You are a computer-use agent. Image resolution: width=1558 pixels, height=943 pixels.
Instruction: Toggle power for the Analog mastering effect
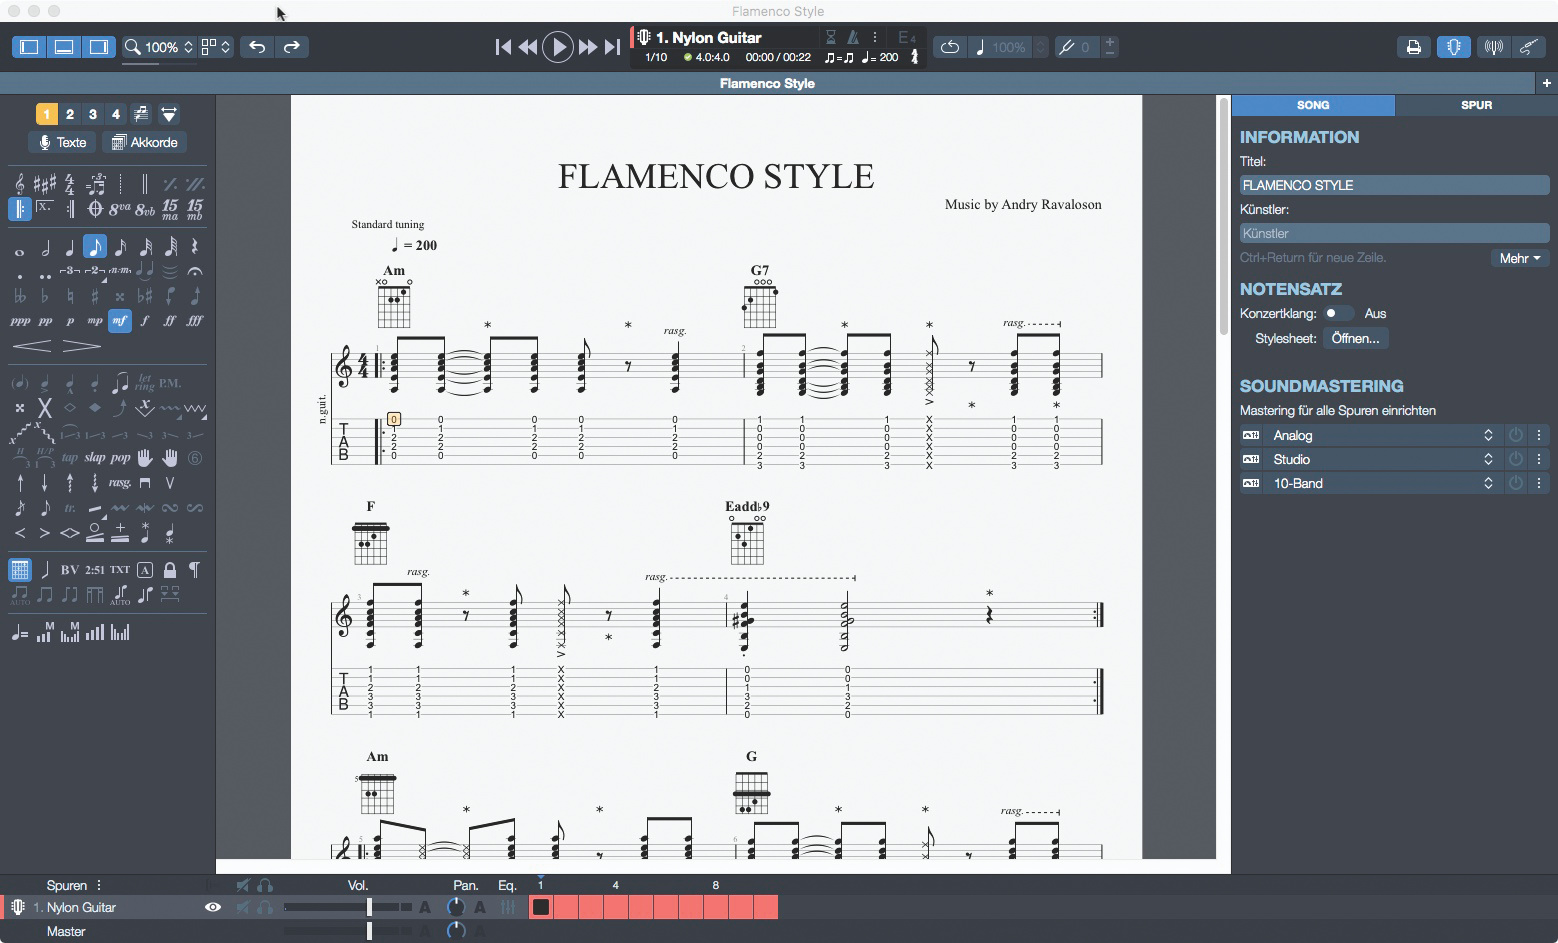click(x=1516, y=435)
